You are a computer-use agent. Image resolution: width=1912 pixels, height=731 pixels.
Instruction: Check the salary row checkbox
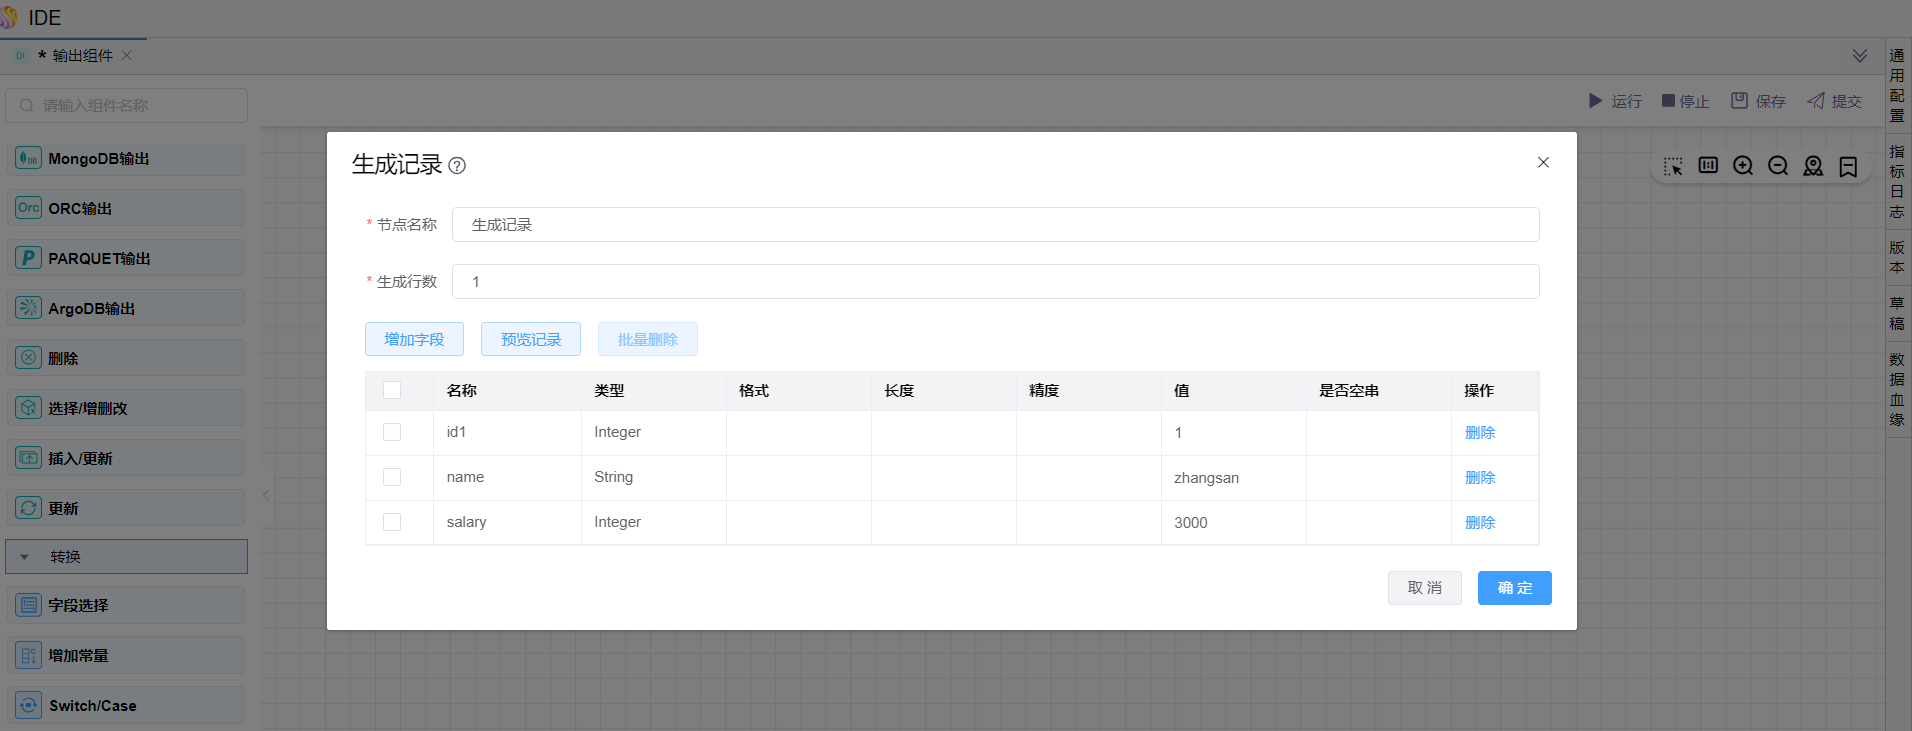pyautogui.click(x=392, y=522)
